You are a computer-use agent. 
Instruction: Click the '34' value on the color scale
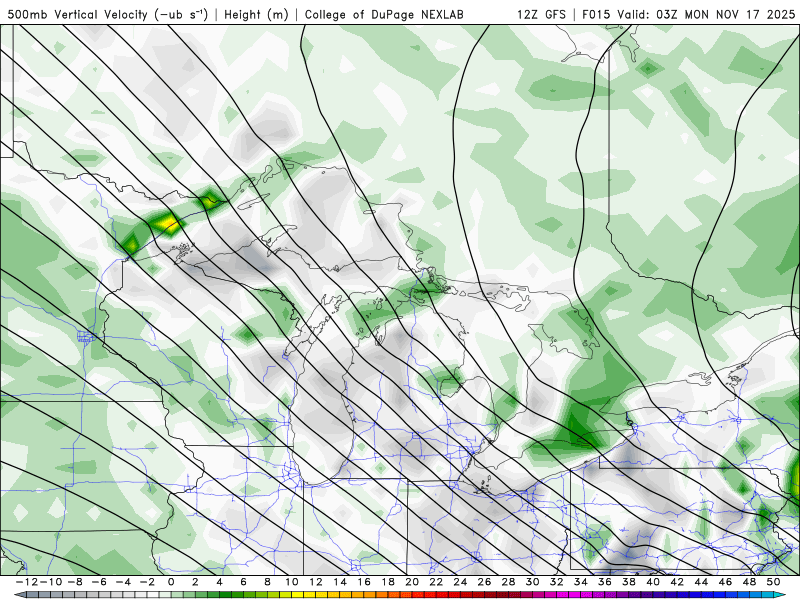[x=581, y=582]
